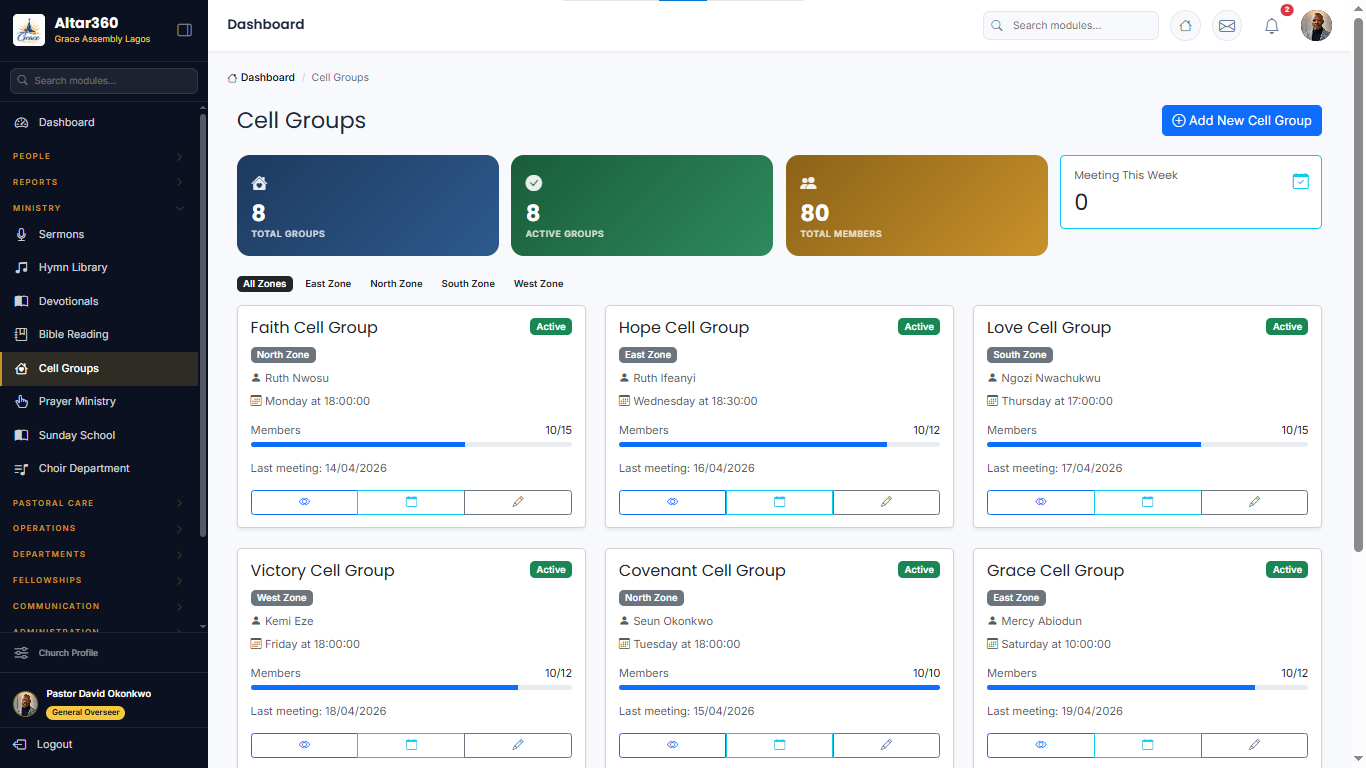This screenshot has height=768, width=1366.
Task: Click the home icon in top bar
Action: 1185,26
